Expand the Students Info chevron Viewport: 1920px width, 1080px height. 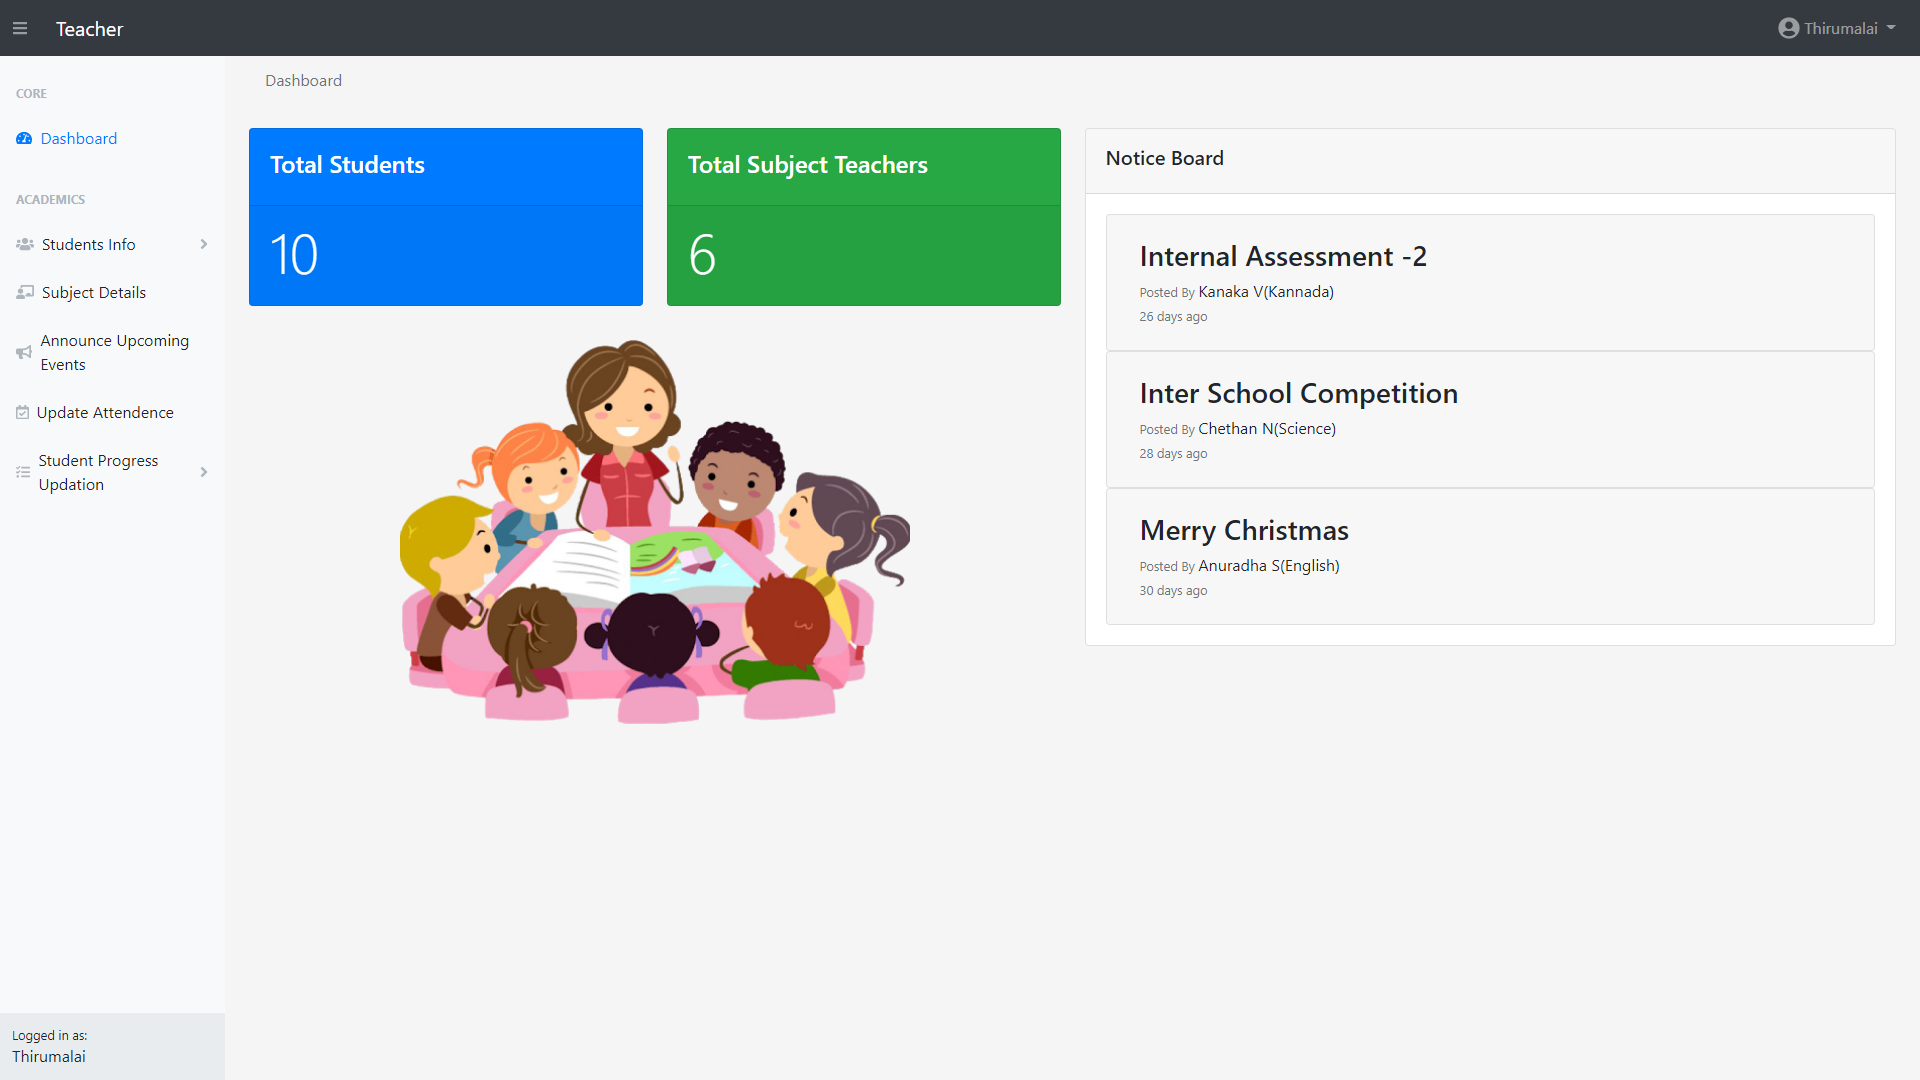point(204,244)
